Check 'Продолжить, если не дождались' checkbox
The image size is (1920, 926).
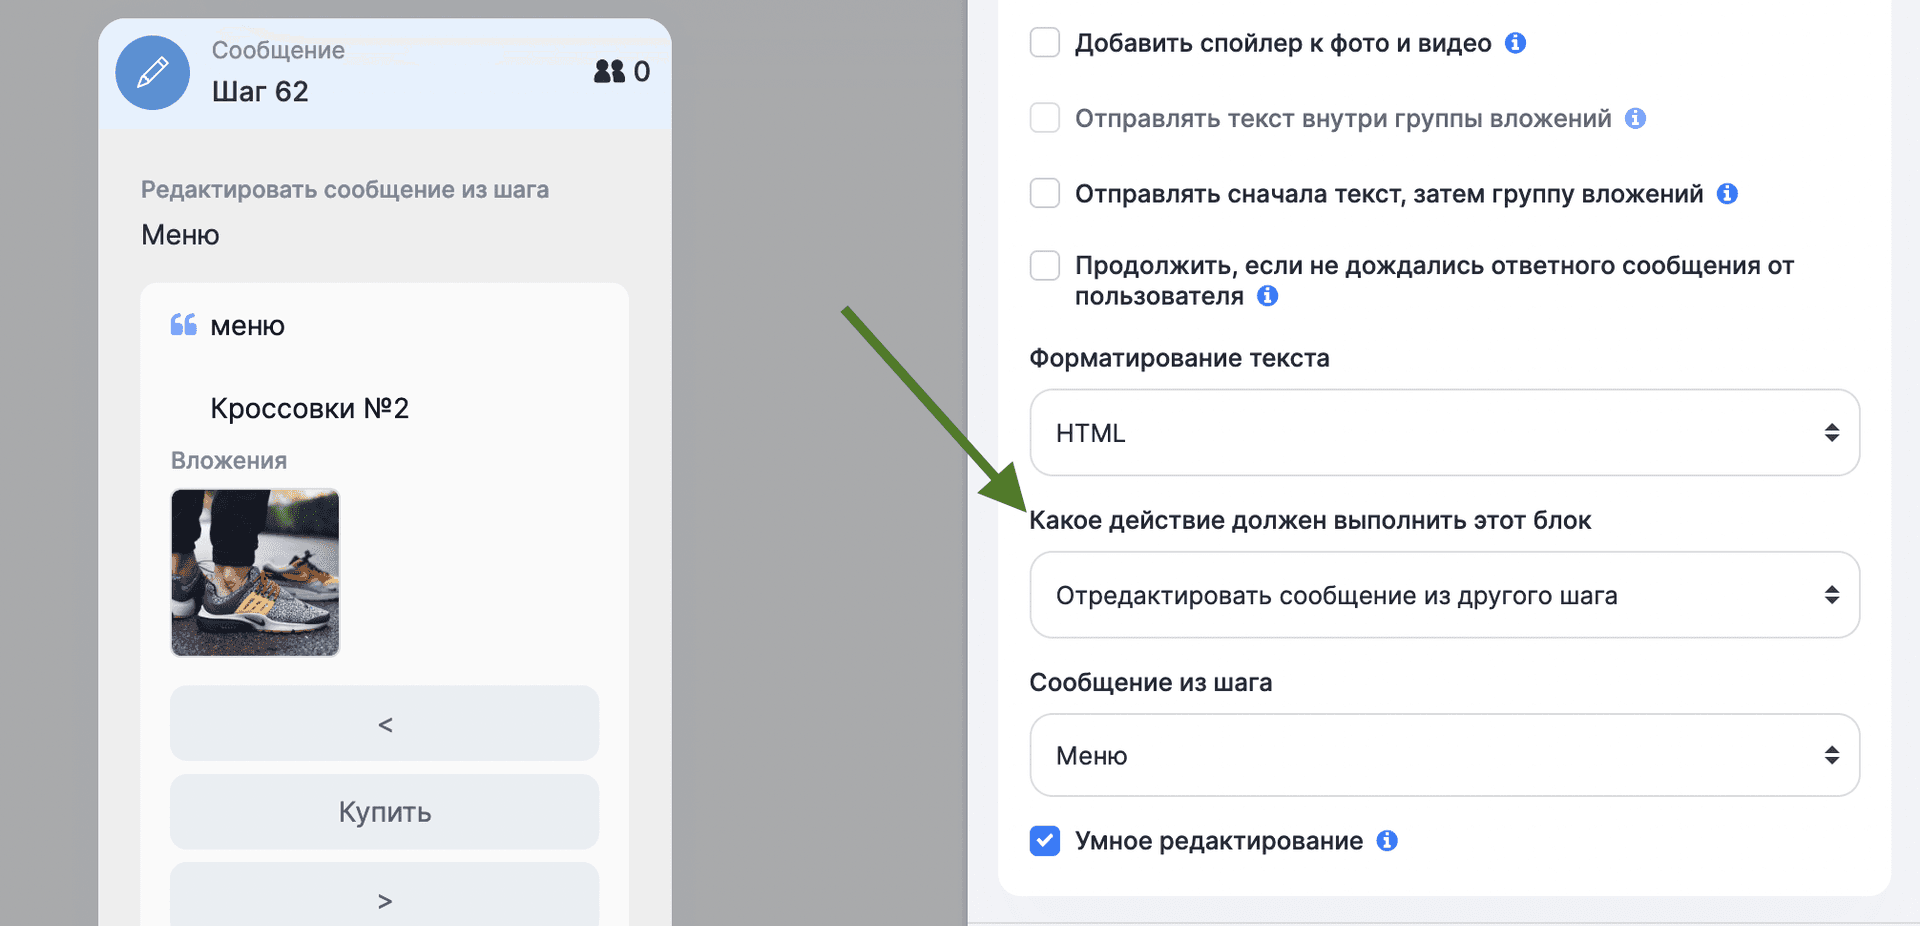pos(1045,266)
